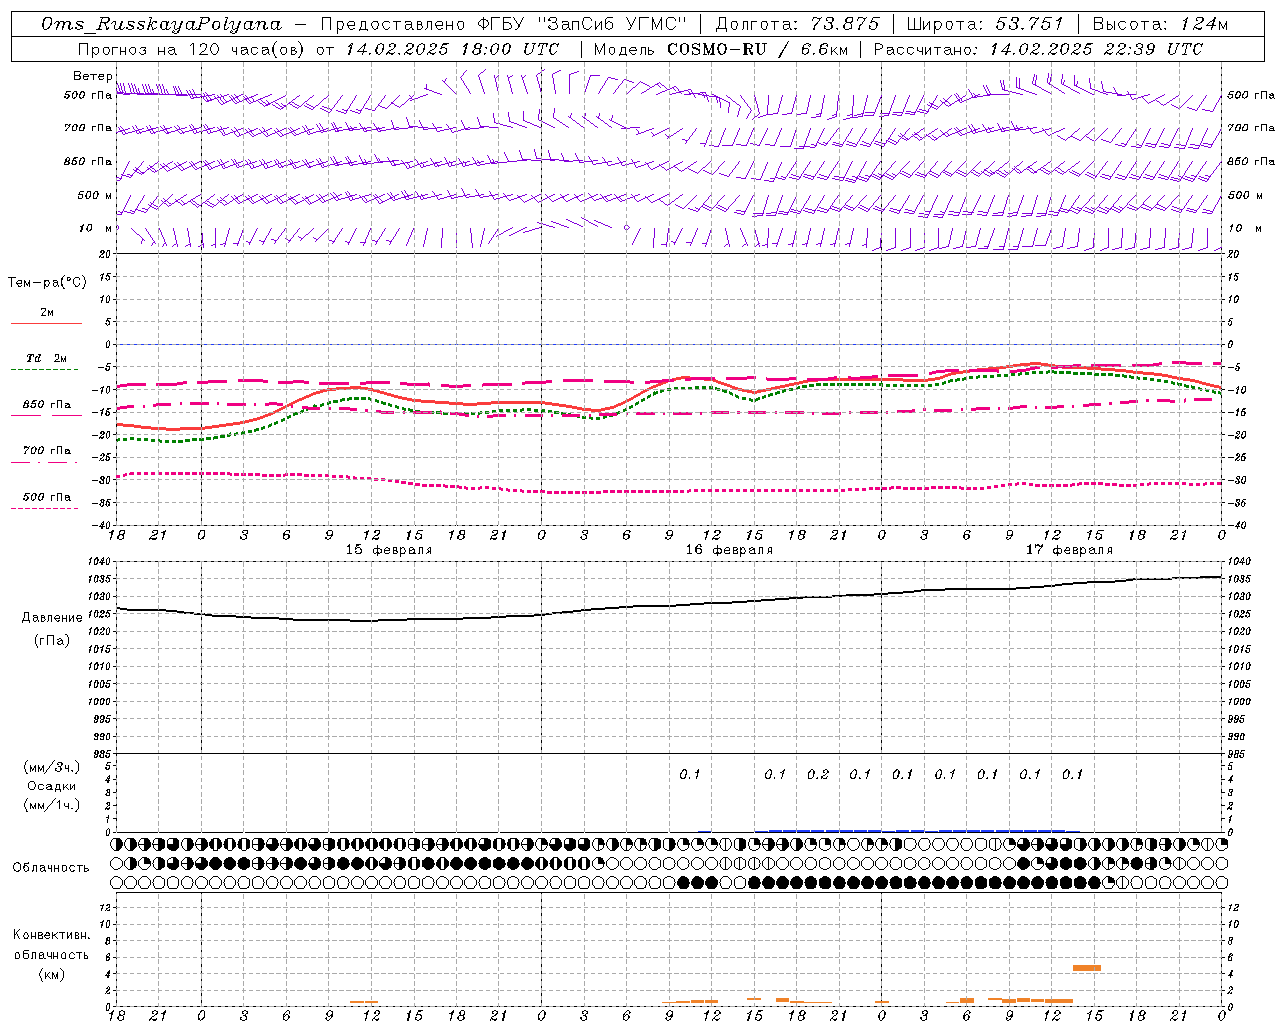This screenshot has height=1024, width=1280.
Task: Select the provider text ФГБУ "ЗапСиб УГМС"
Action: coord(580,24)
